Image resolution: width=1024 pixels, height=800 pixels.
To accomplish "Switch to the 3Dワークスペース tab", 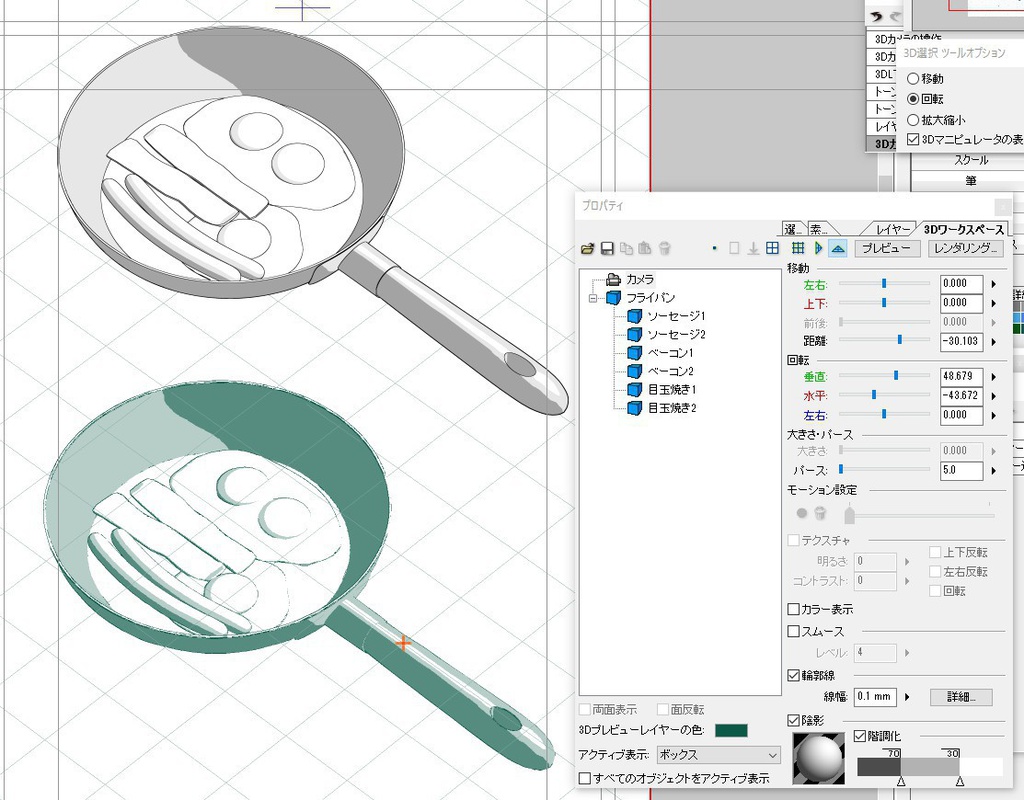I will (963, 229).
